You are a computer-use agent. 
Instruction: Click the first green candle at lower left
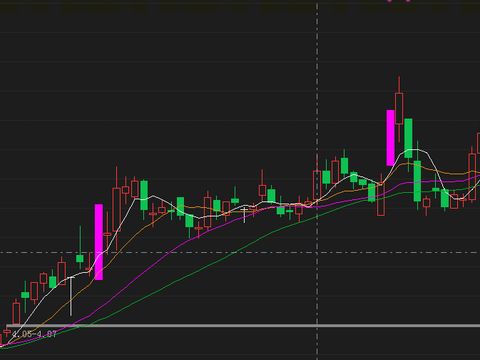(25, 295)
